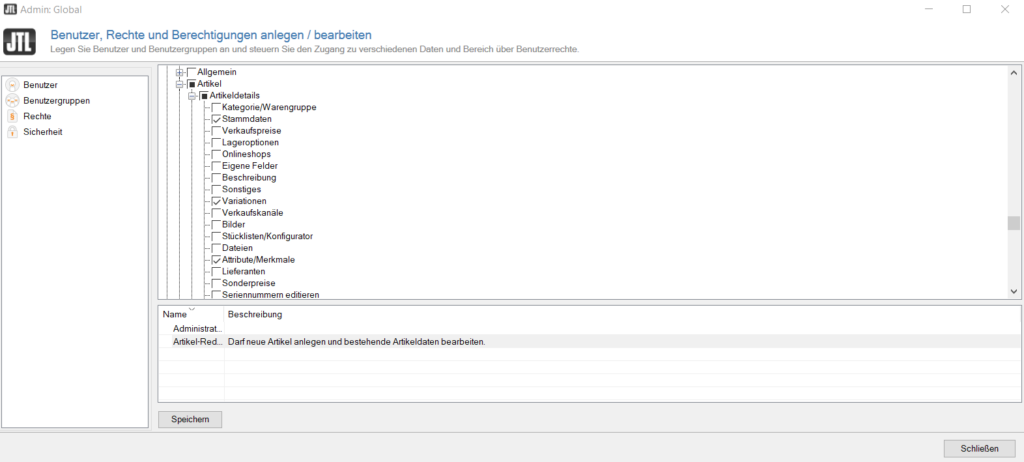Switch to the Sicherheit section

tap(44, 132)
